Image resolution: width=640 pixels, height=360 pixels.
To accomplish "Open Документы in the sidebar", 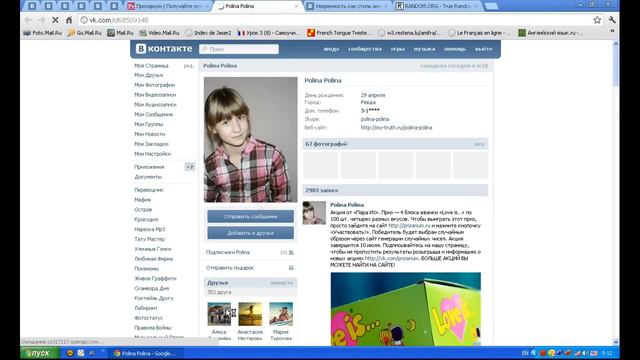I will click(x=148, y=177).
